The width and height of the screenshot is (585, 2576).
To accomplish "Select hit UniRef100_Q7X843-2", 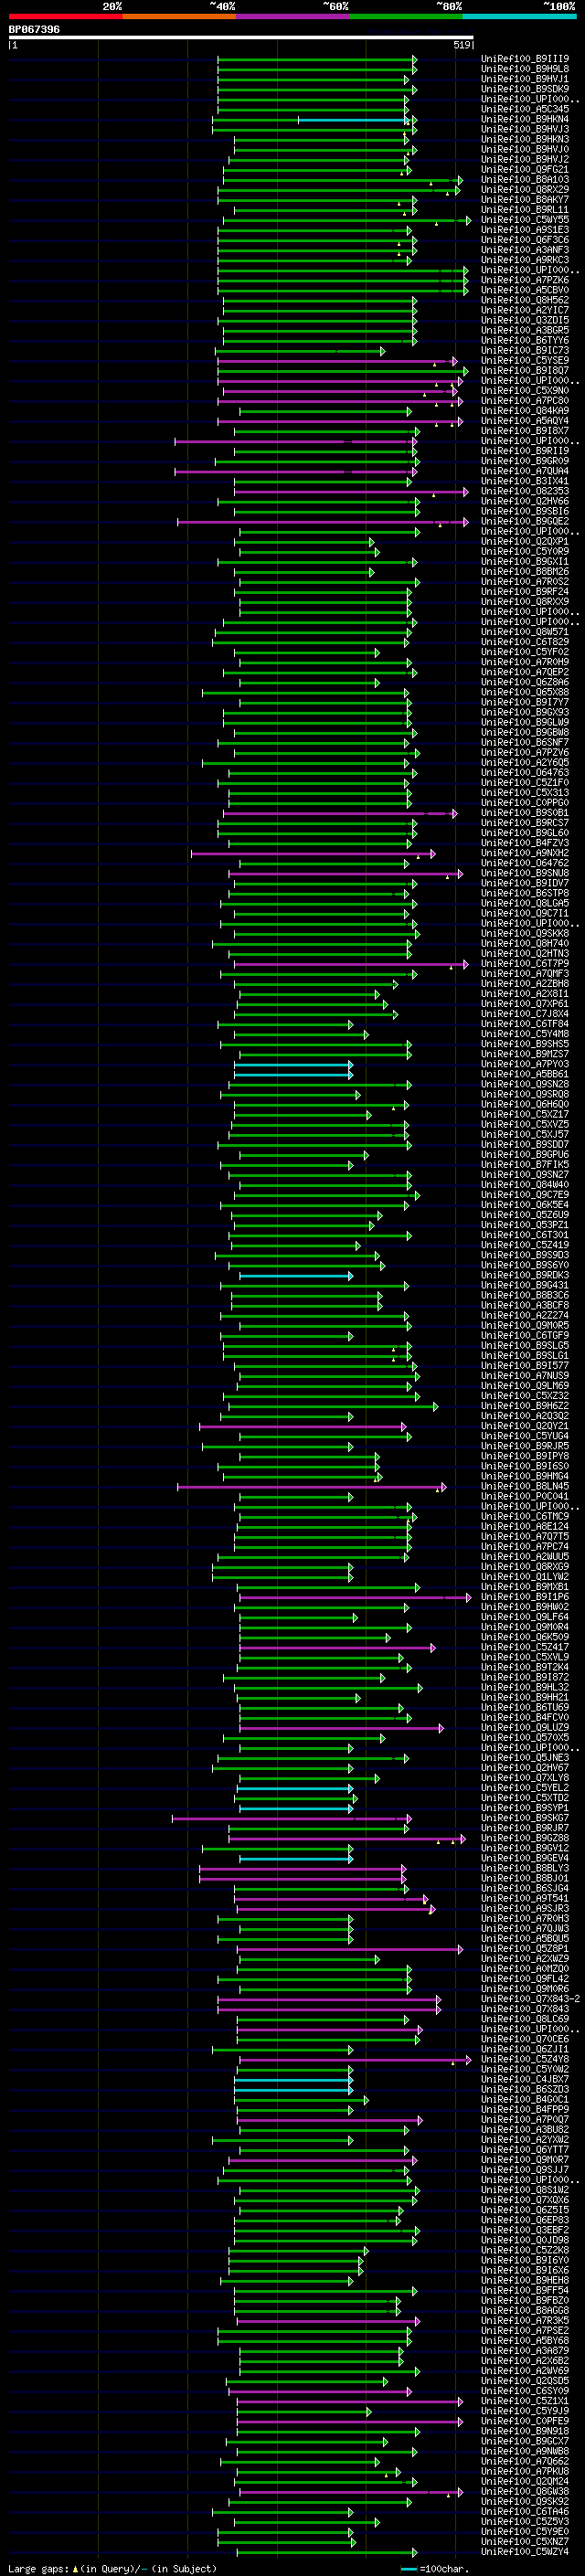I will [530, 1999].
